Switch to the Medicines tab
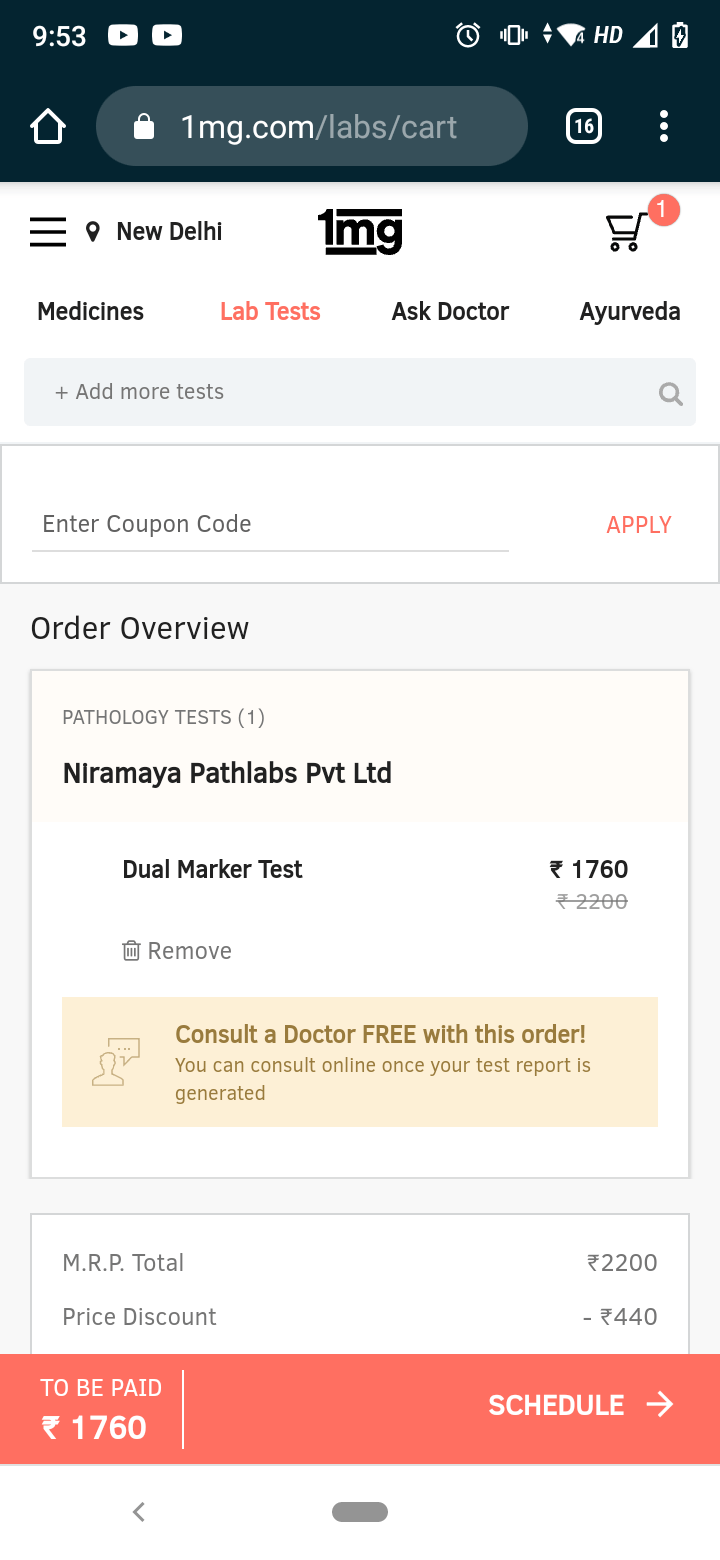 tap(91, 312)
